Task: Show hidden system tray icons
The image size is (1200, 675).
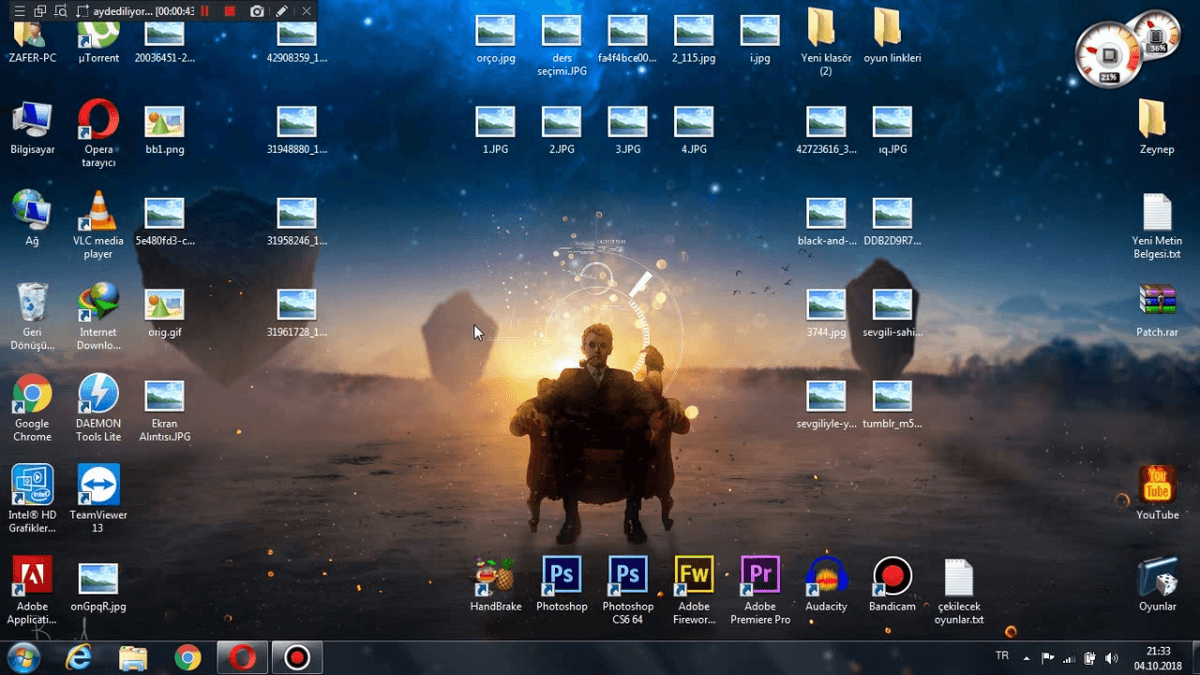Action: tap(1026, 658)
